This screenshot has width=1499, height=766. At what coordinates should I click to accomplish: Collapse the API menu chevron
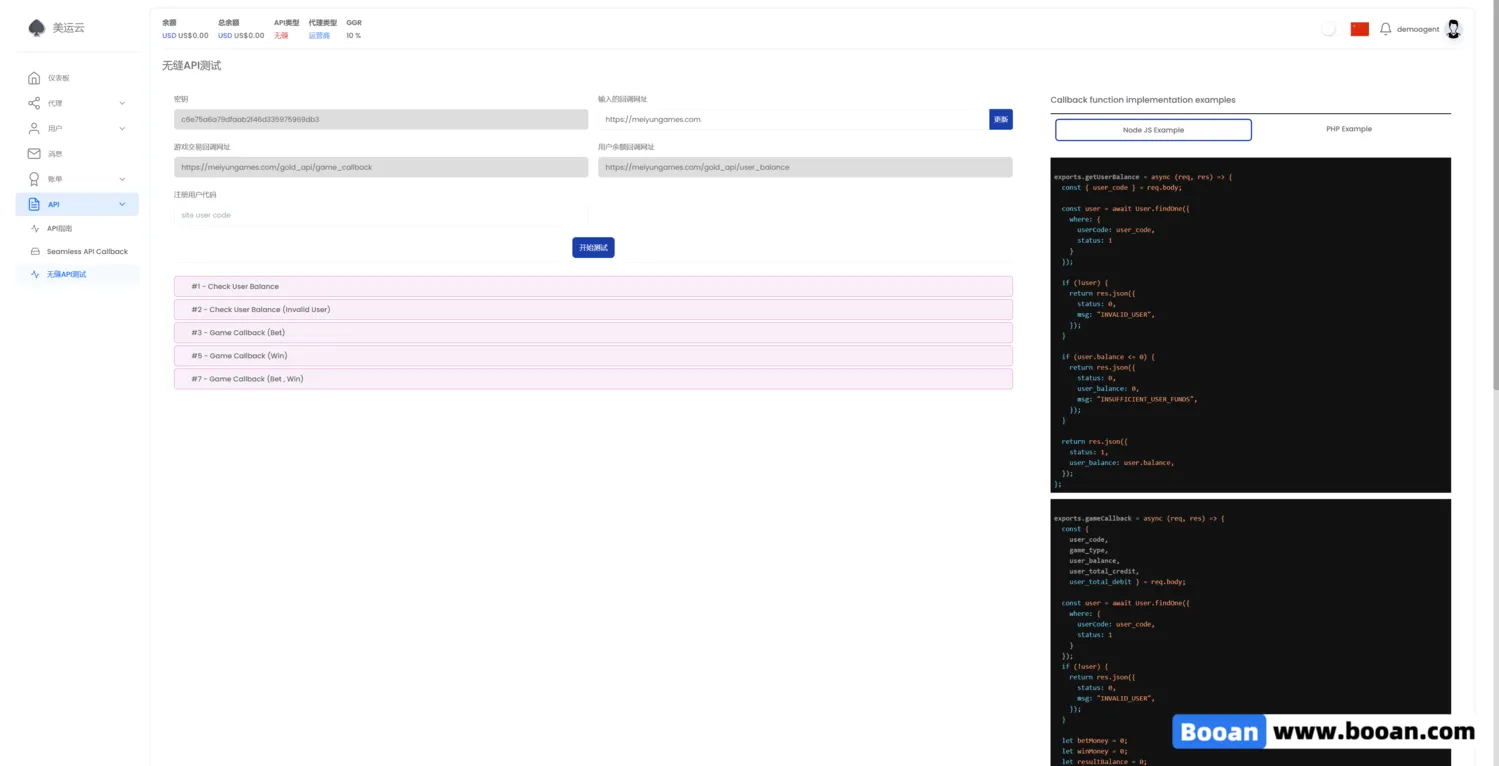[122, 205]
